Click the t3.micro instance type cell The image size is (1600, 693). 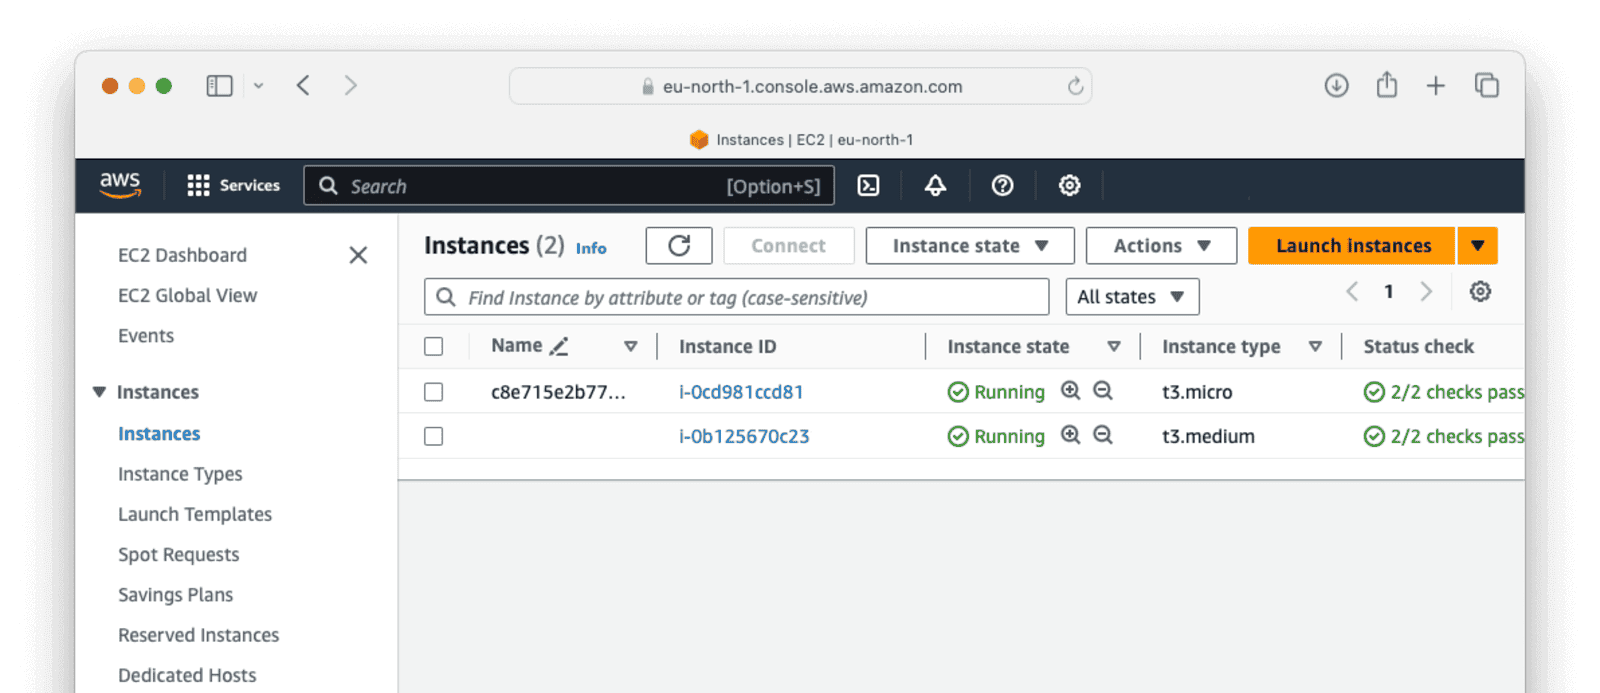(x=1197, y=392)
